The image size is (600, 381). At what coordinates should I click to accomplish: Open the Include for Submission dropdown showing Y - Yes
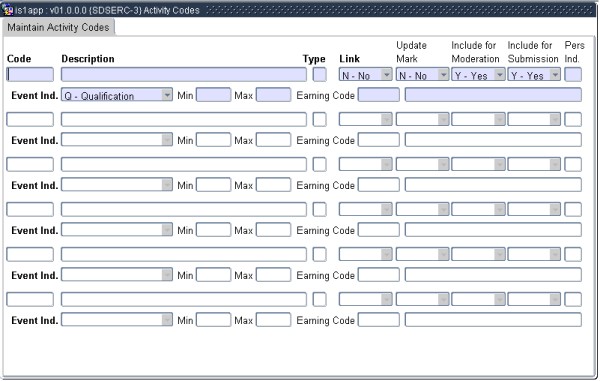534,75
